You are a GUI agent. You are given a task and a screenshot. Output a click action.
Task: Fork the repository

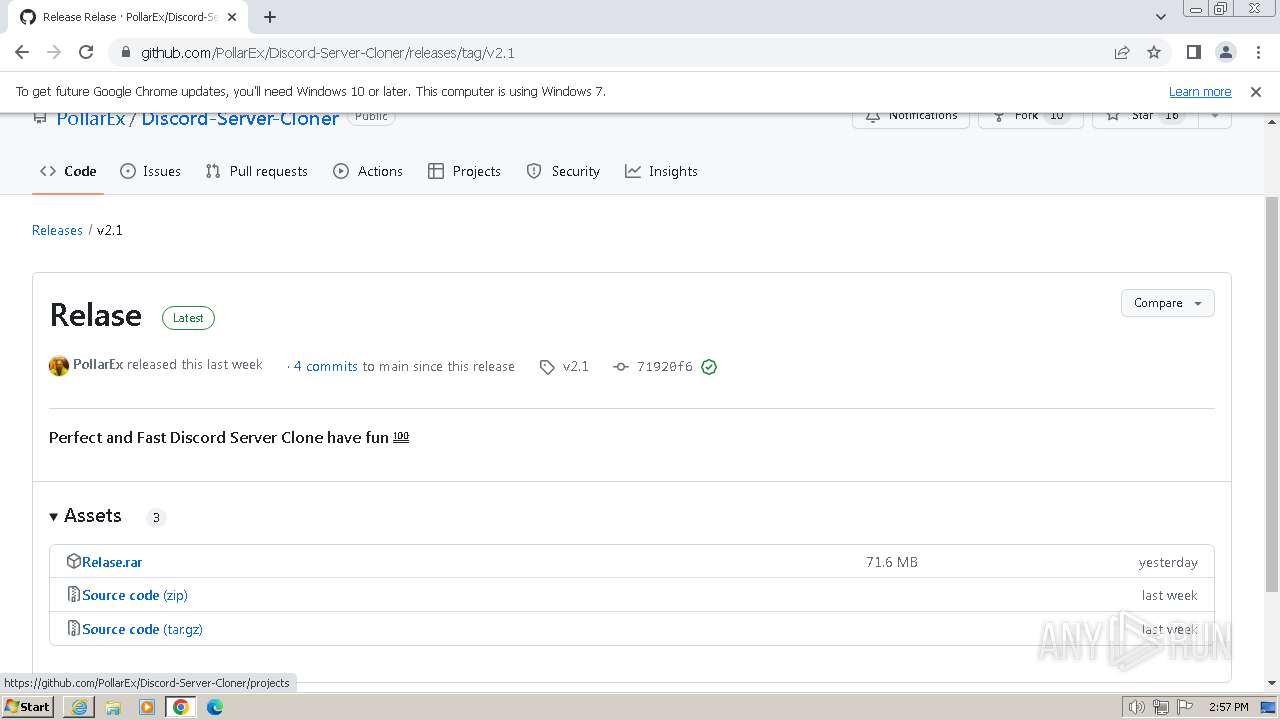tap(1030, 117)
